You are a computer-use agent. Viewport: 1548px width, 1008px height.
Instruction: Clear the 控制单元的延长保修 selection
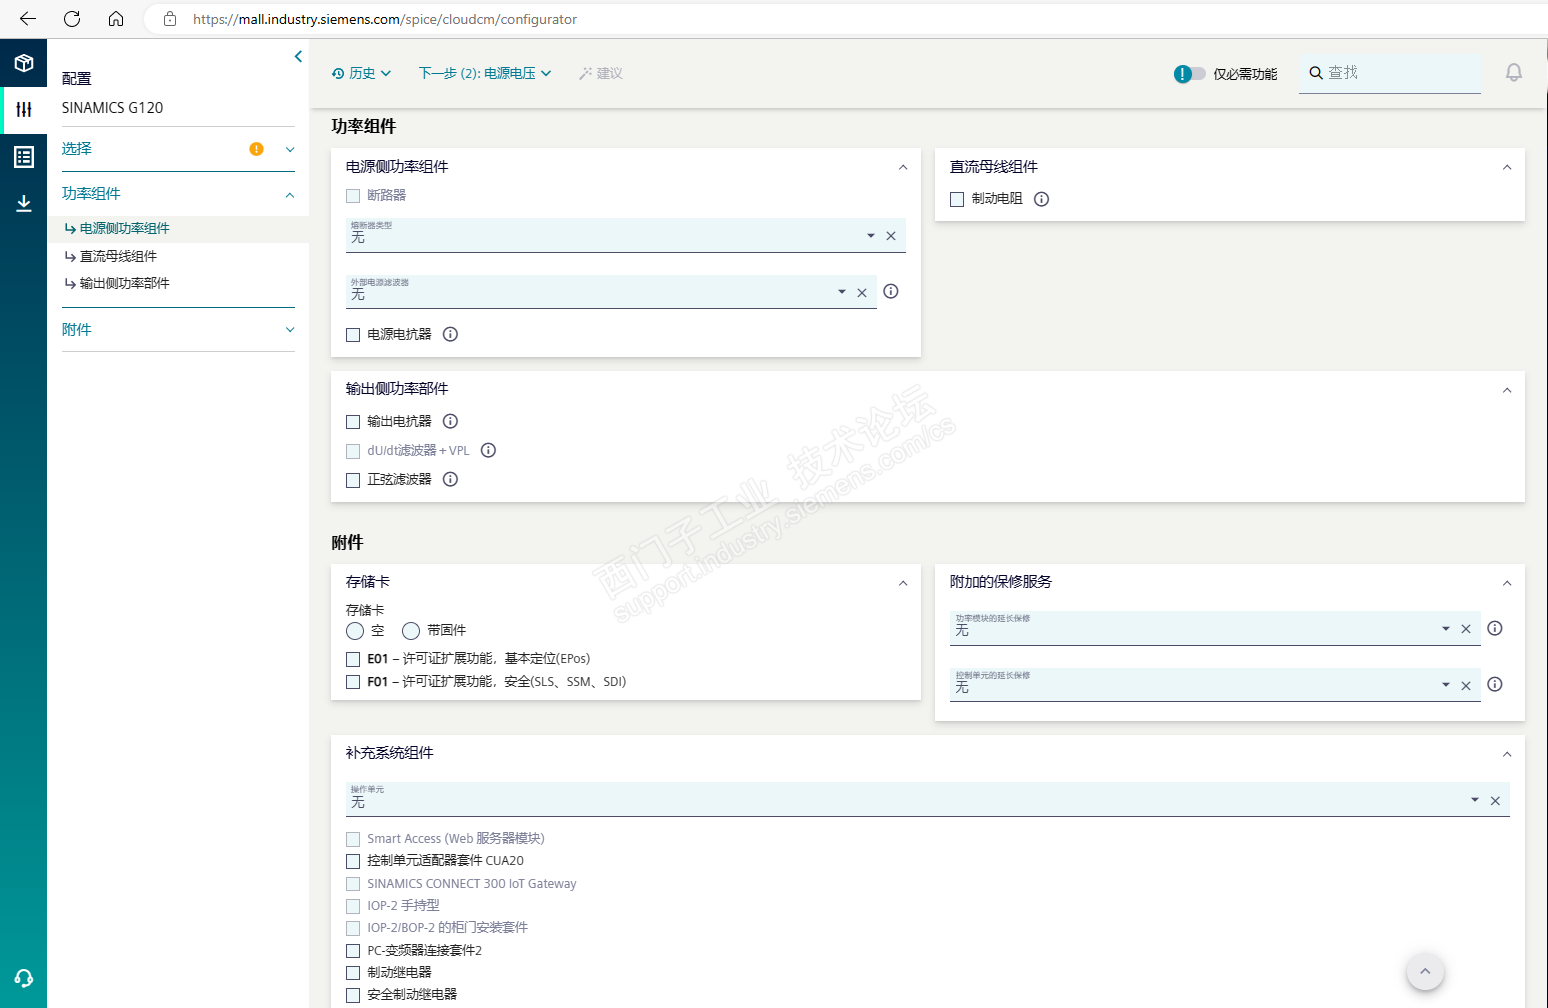[x=1466, y=686]
